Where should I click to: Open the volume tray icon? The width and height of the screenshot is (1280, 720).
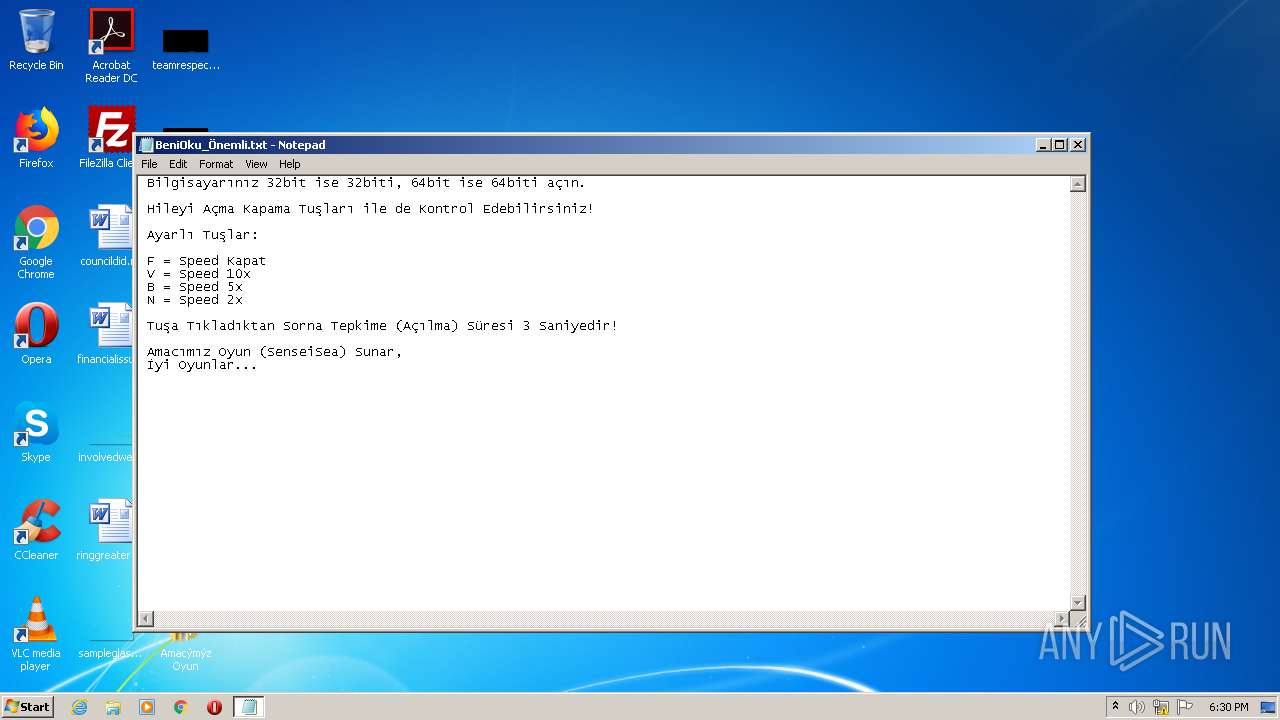tap(1137, 707)
